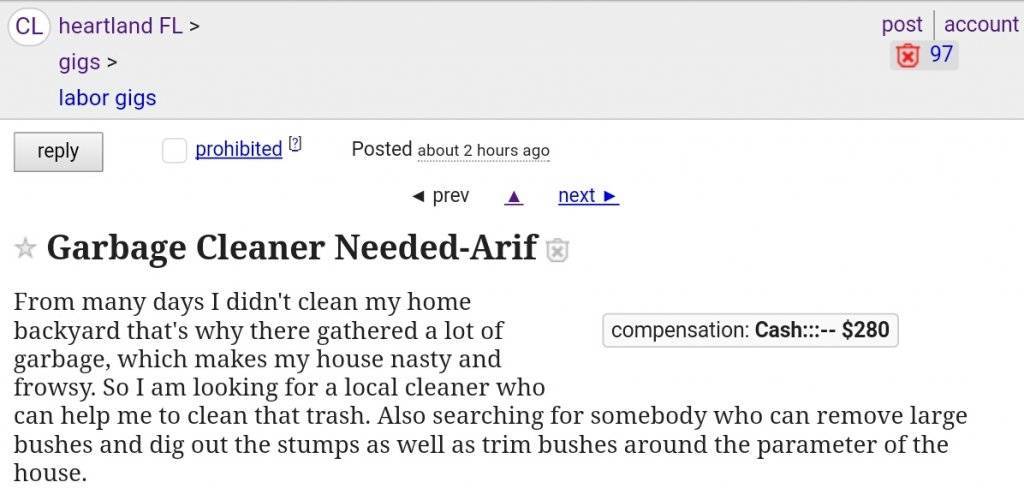Click the 97 hidden postings count

coord(941,54)
